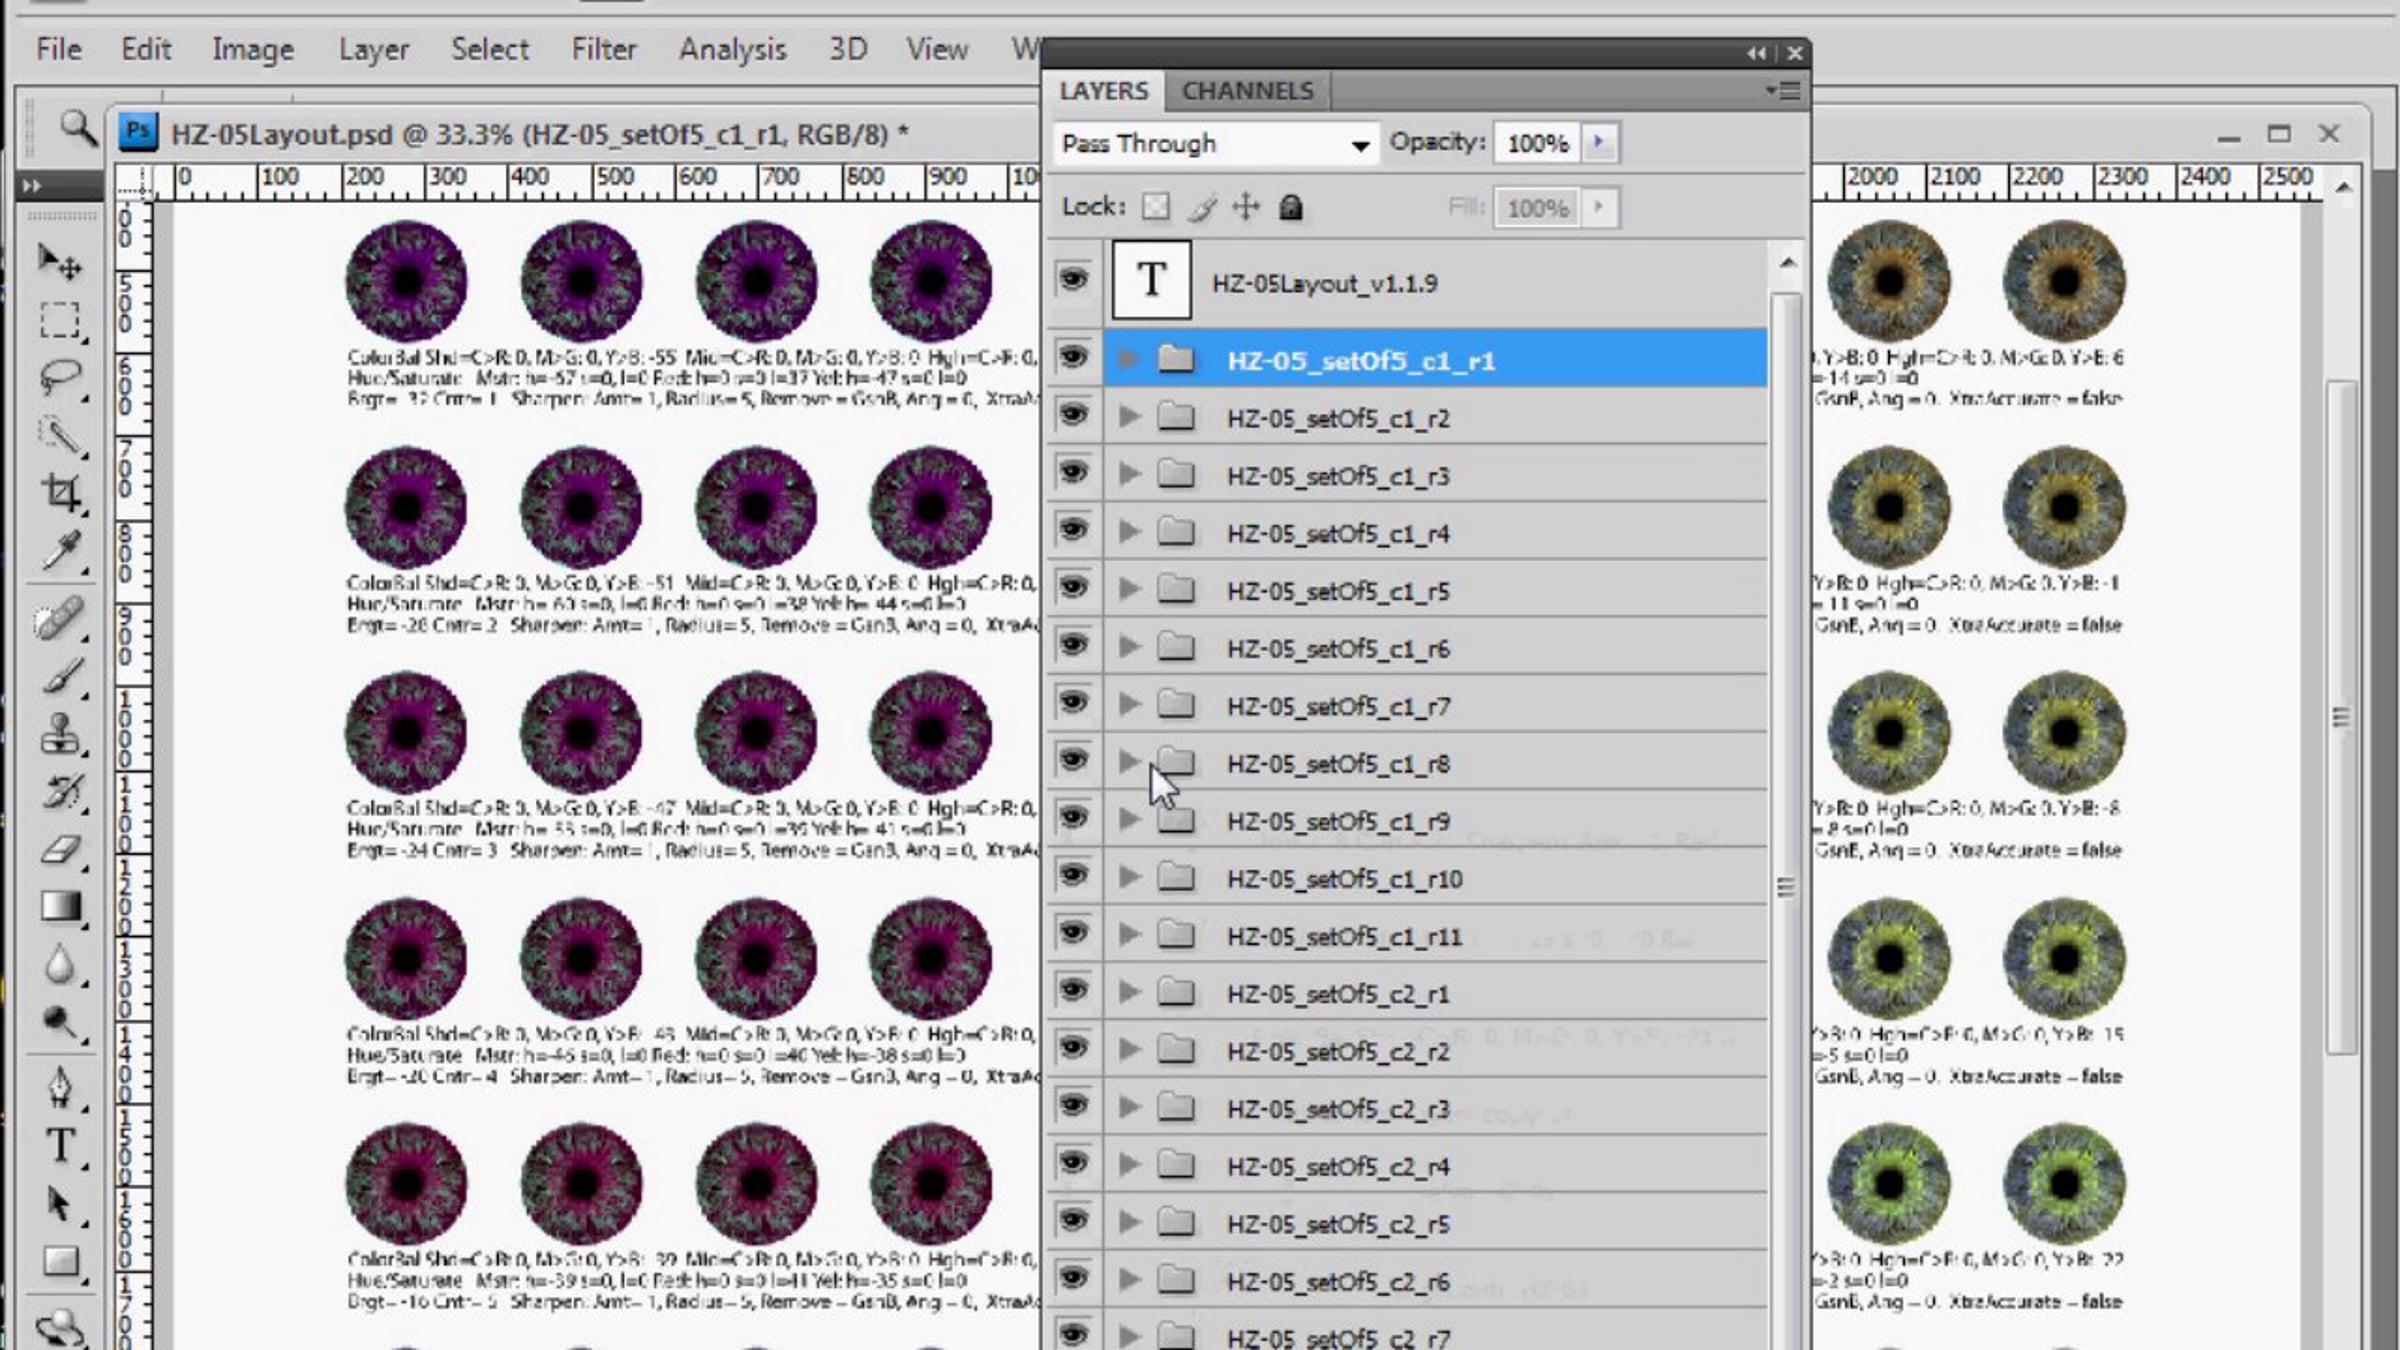Select the Horizontal Type tool
The image size is (2400, 1350).
60,1145
